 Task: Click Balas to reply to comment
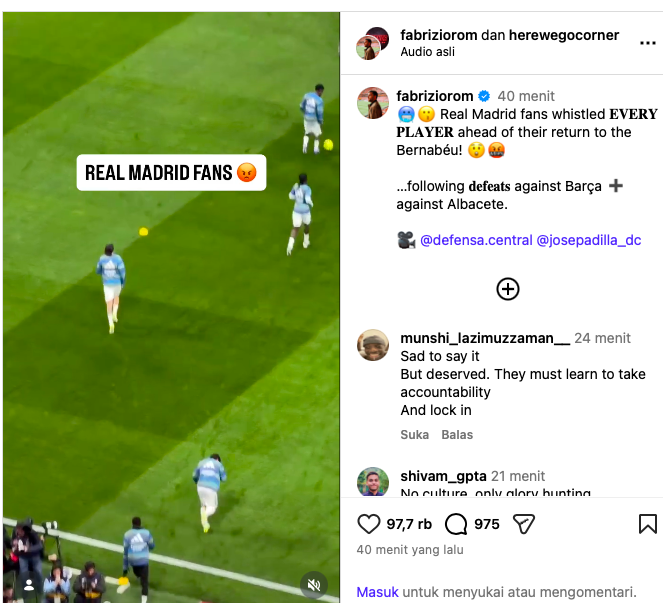(457, 435)
